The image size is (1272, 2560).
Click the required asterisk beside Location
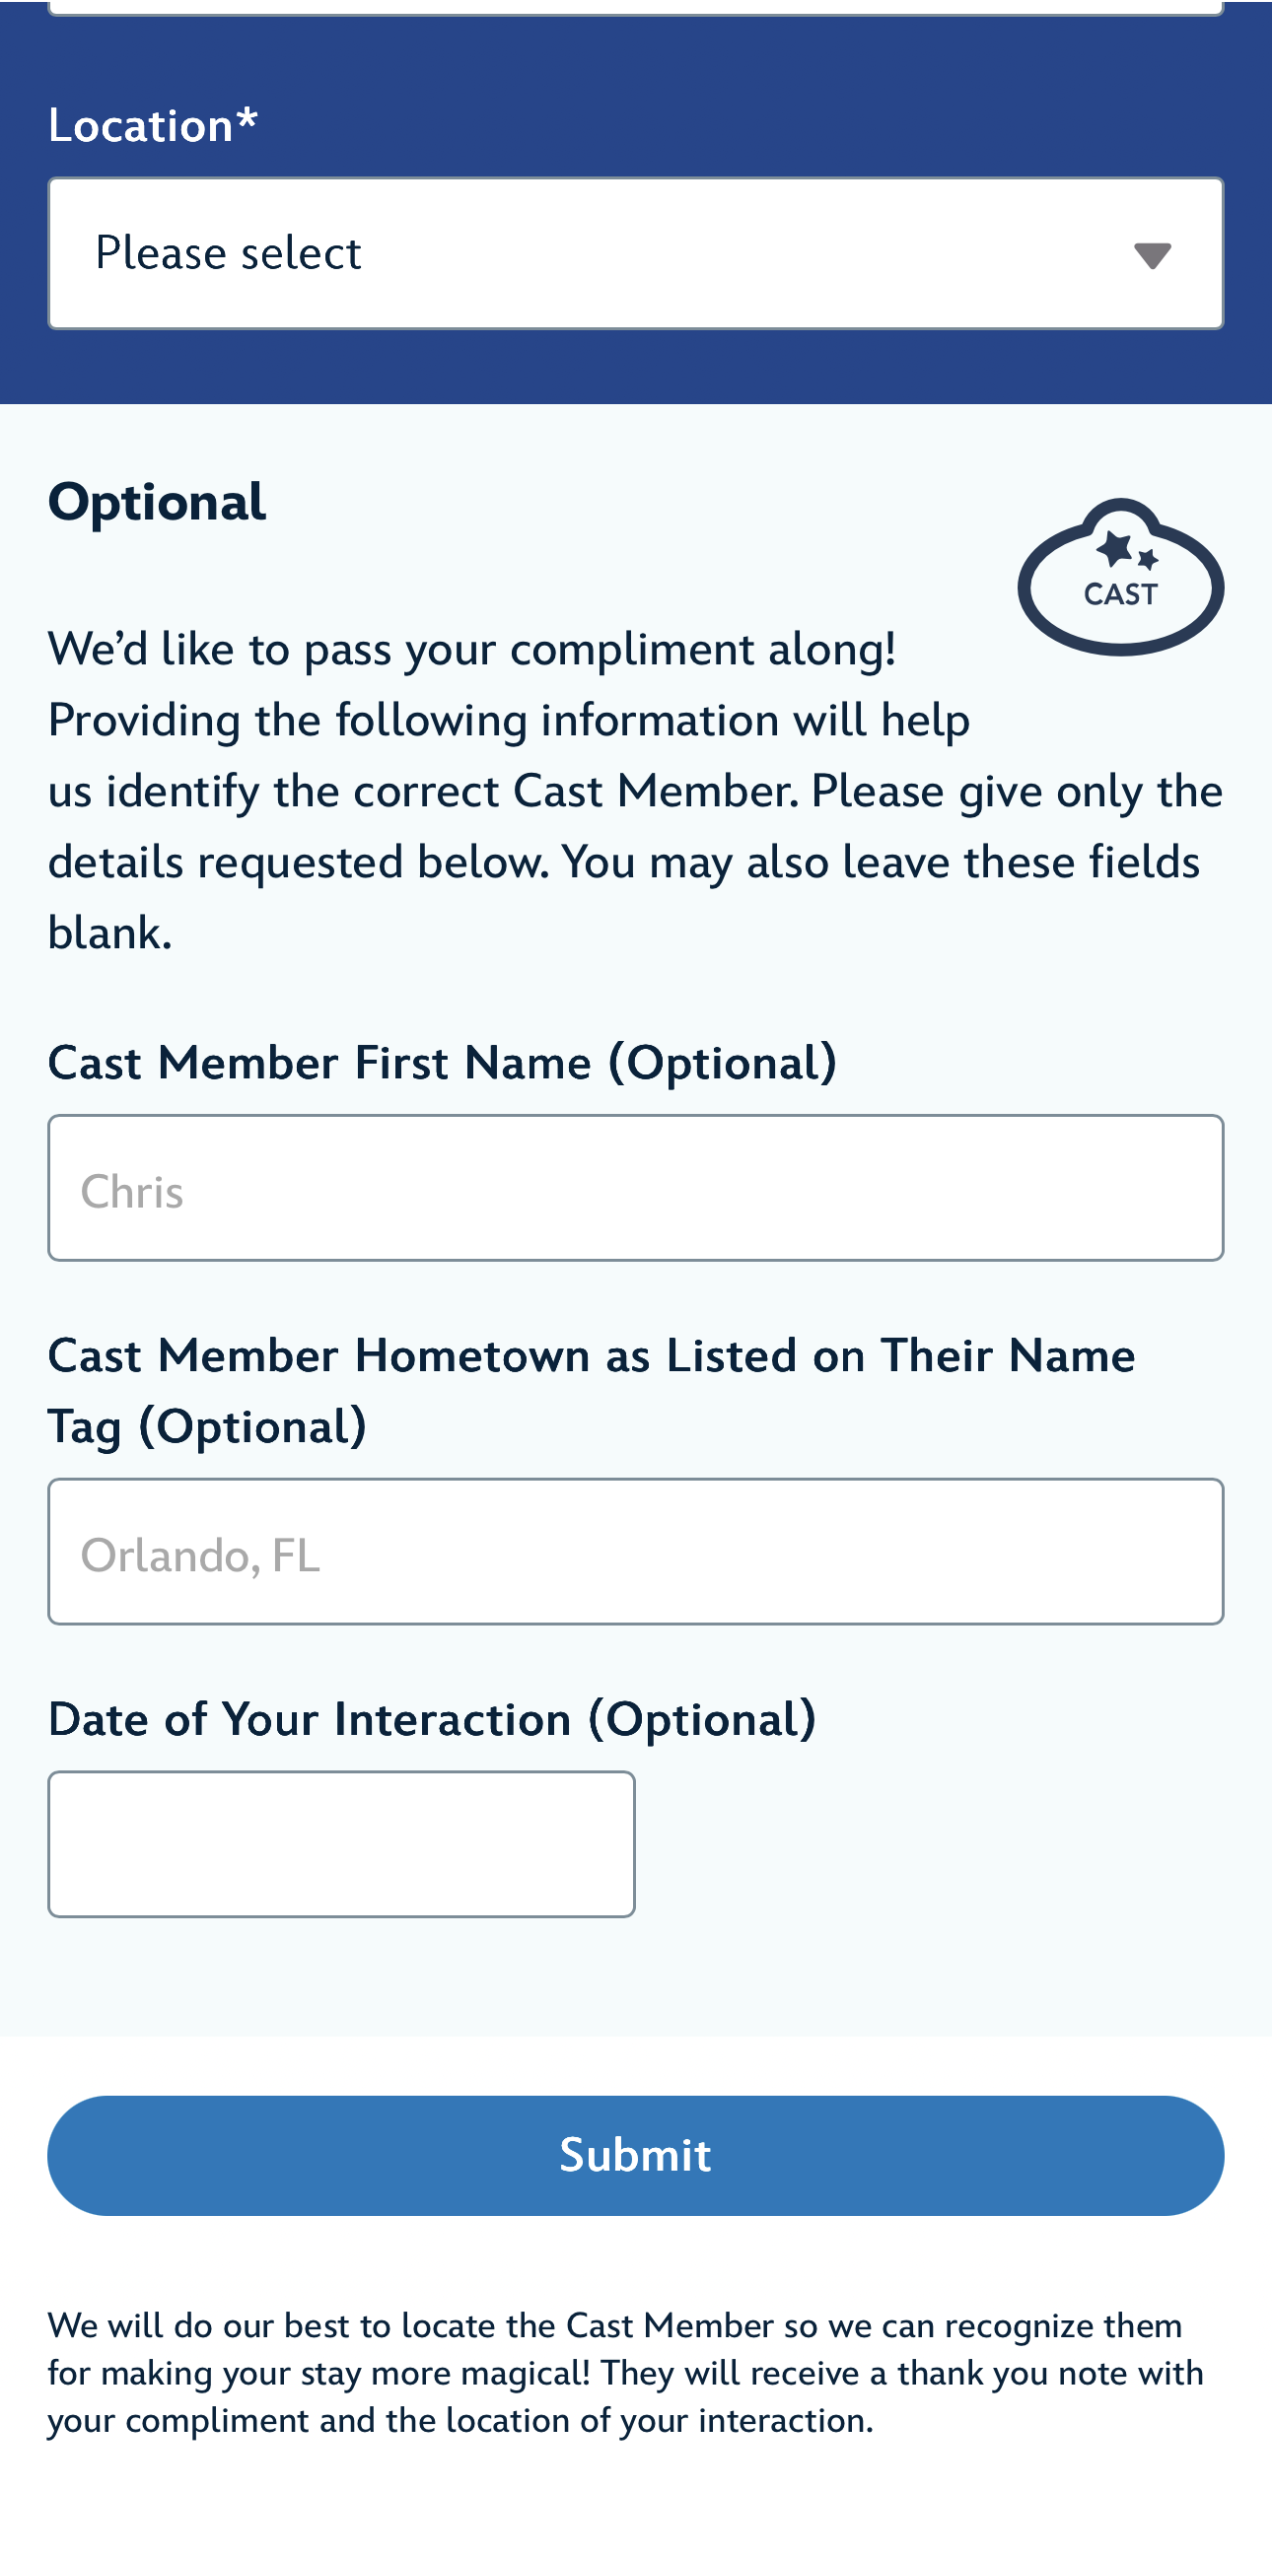coord(247,120)
